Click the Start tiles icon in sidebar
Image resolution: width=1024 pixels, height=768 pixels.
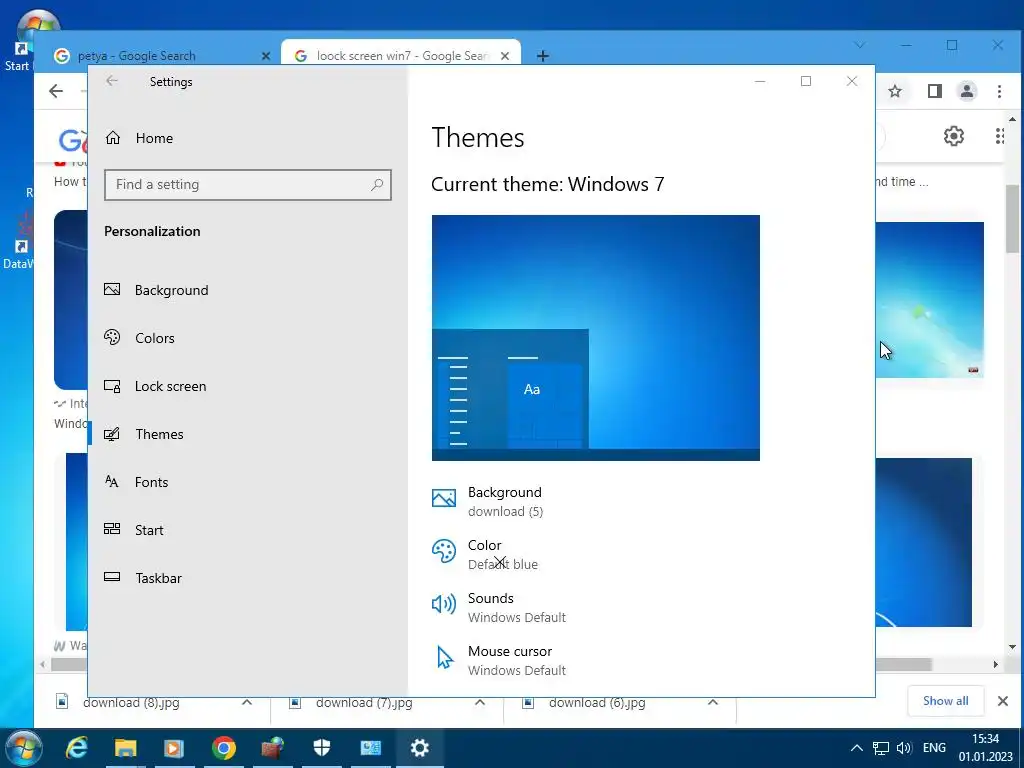[112, 529]
